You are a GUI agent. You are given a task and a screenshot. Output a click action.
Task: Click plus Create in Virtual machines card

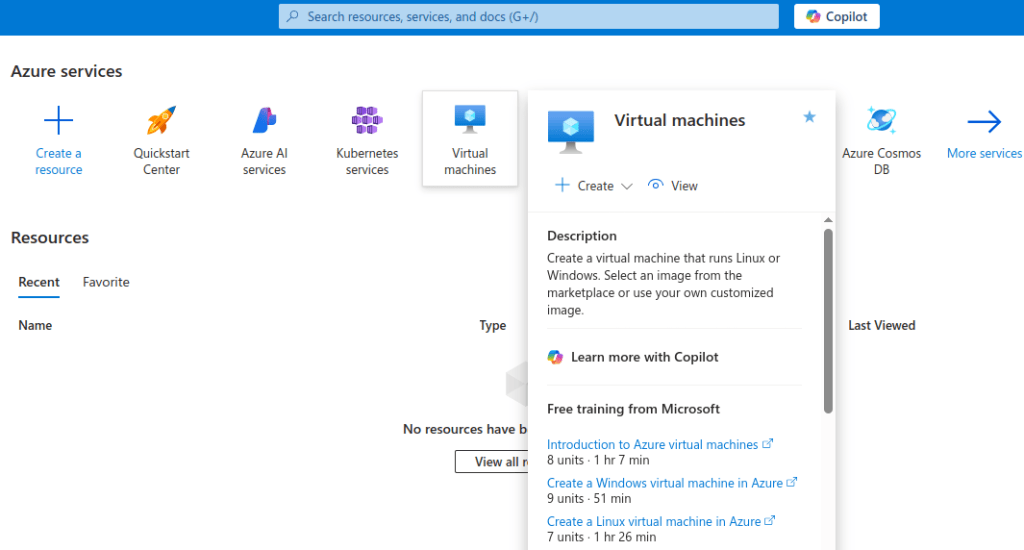[584, 186]
